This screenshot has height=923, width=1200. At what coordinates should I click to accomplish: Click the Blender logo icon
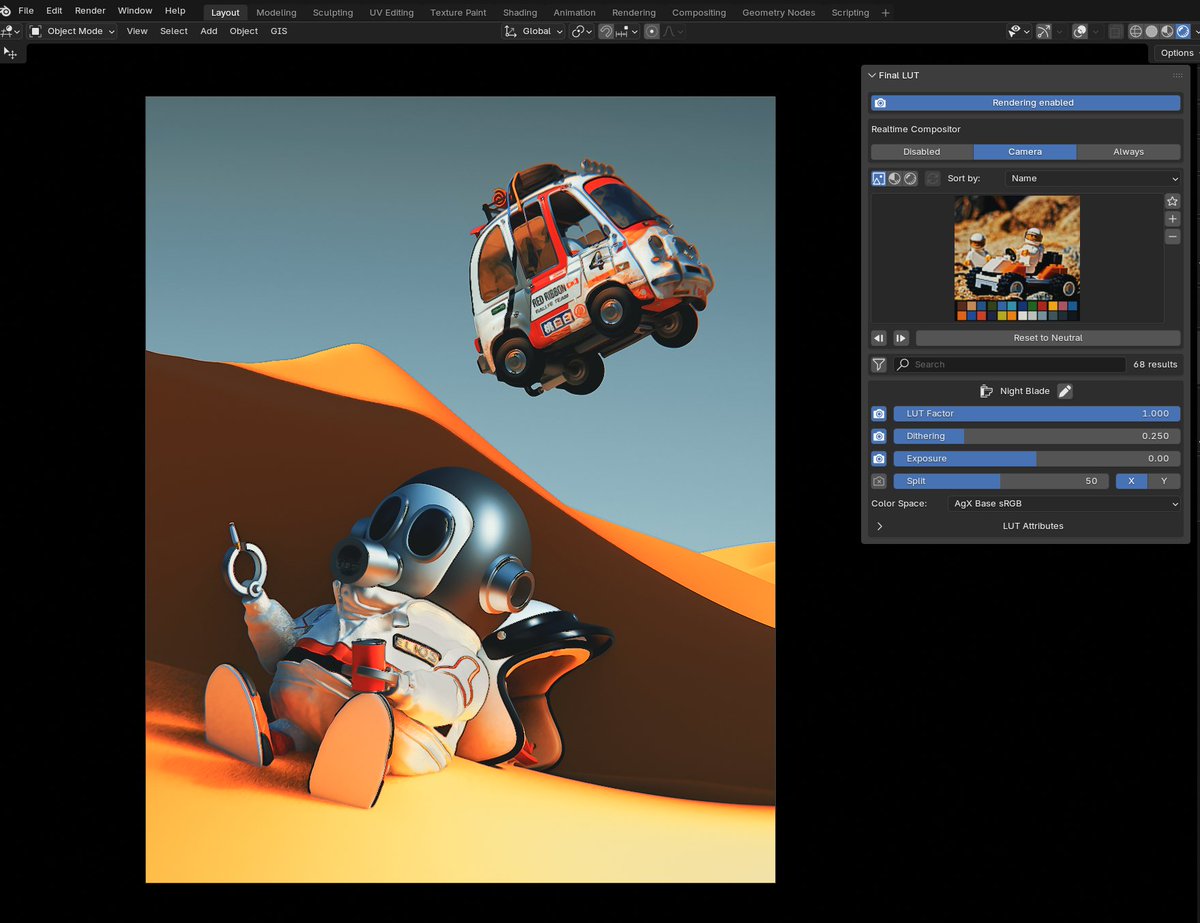coord(6,11)
